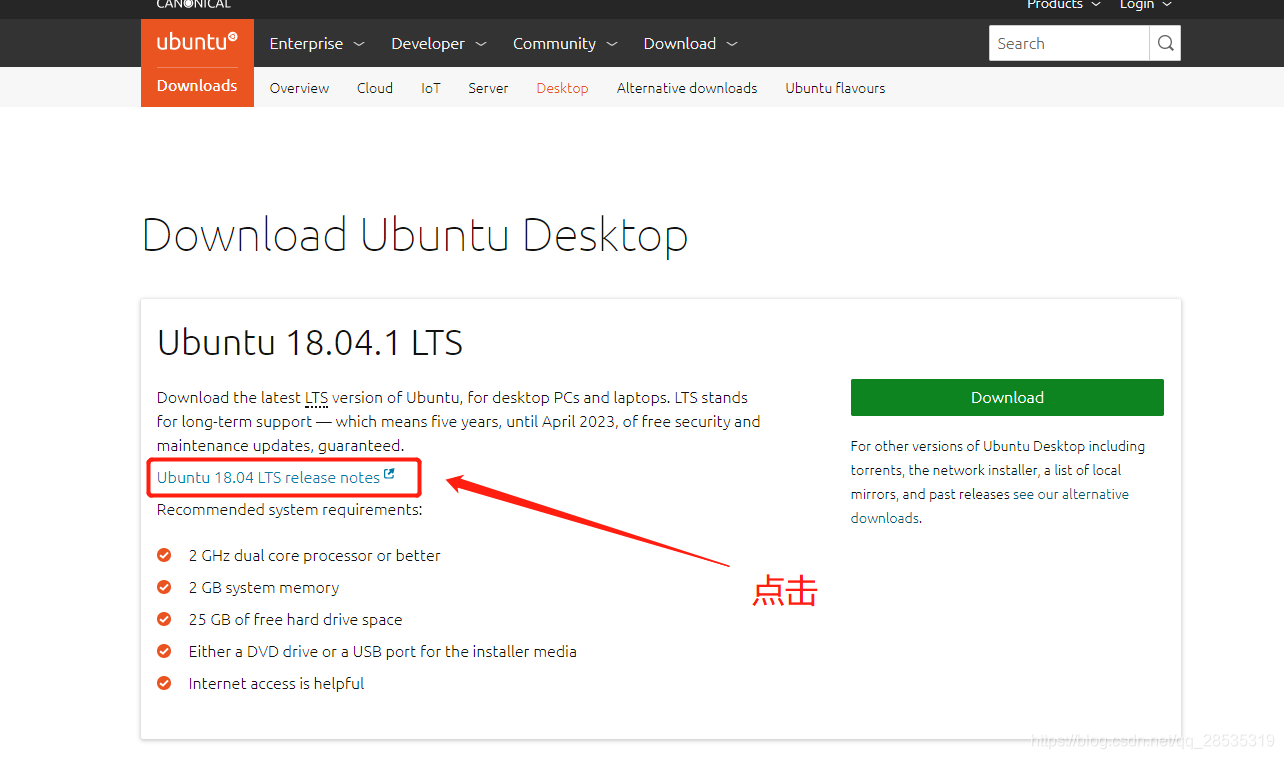Image resolution: width=1284 pixels, height=759 pixels.
Task: Click the 'Download Ubuntu Desktop' page title
Action: tap(415, 235)
